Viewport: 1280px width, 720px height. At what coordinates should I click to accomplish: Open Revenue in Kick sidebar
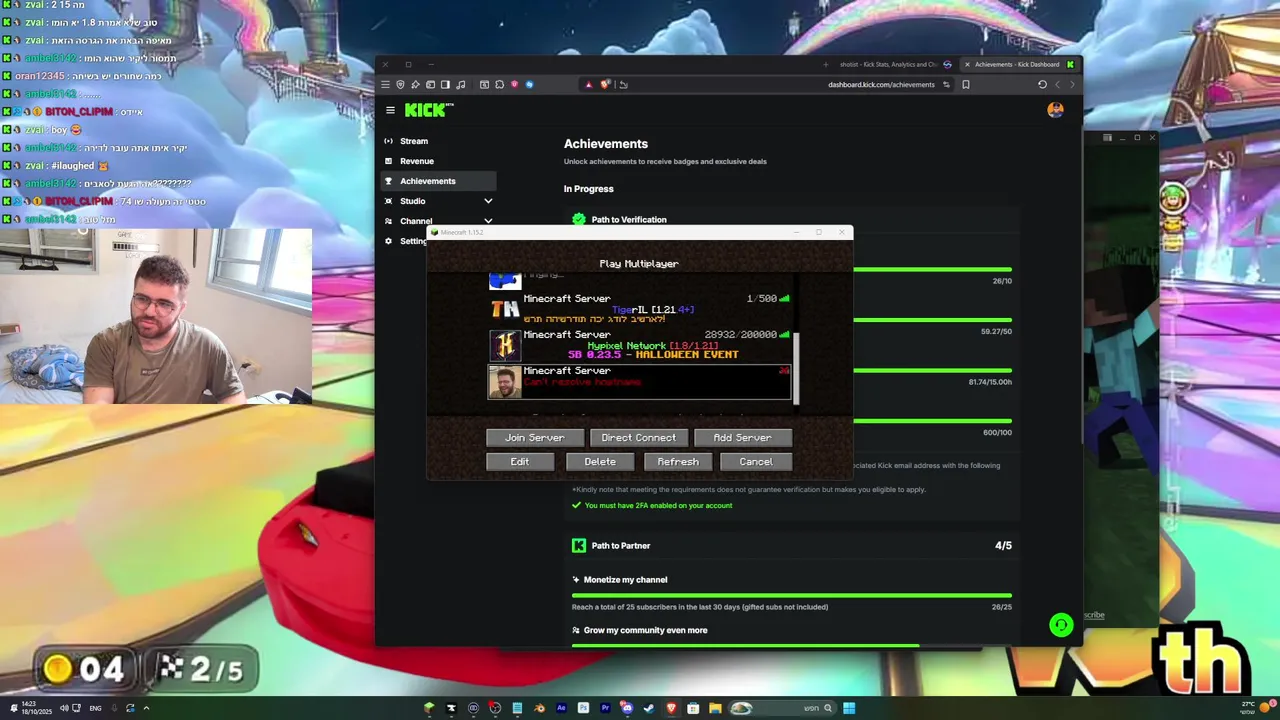[x=417, y=161]
